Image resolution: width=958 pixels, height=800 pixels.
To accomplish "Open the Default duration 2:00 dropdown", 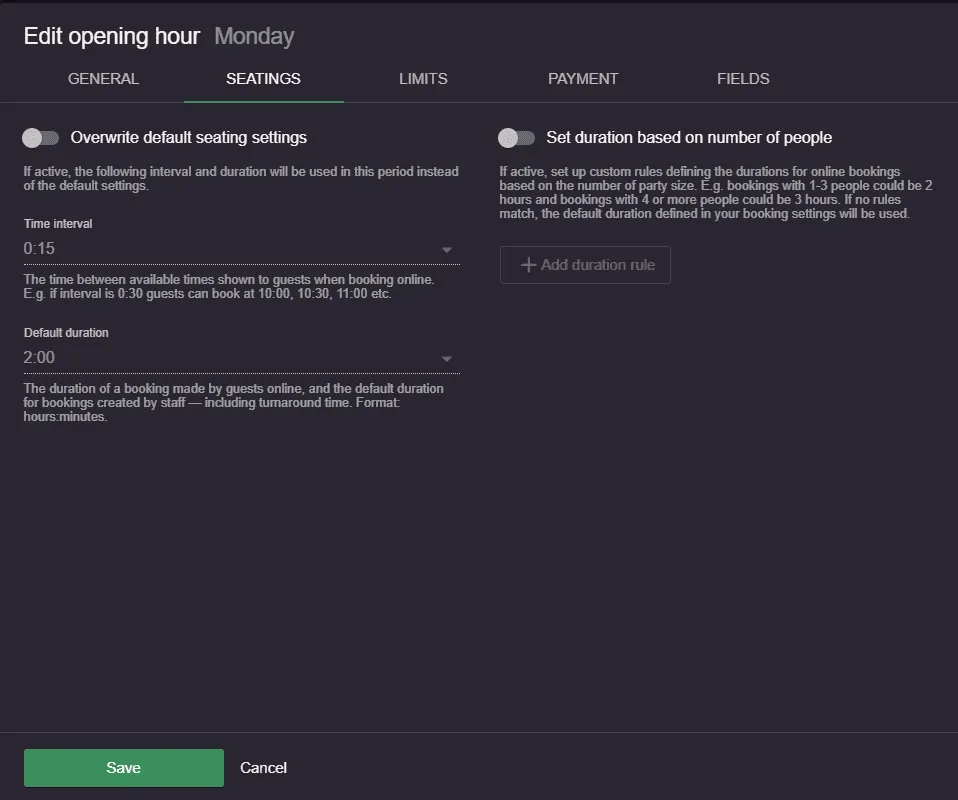I will click(242, 358).
